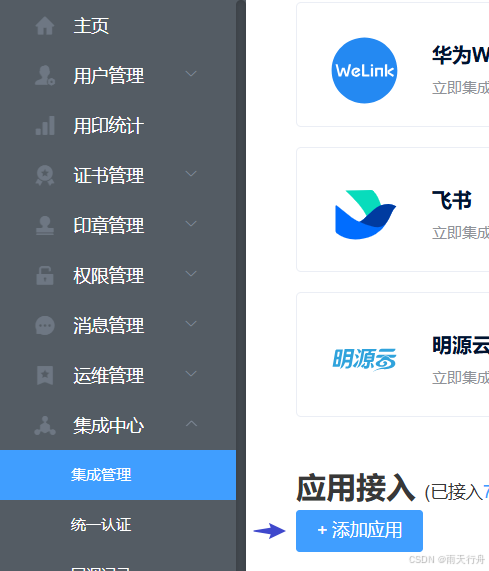Click the 应用接入 section heading

point(355,488)
